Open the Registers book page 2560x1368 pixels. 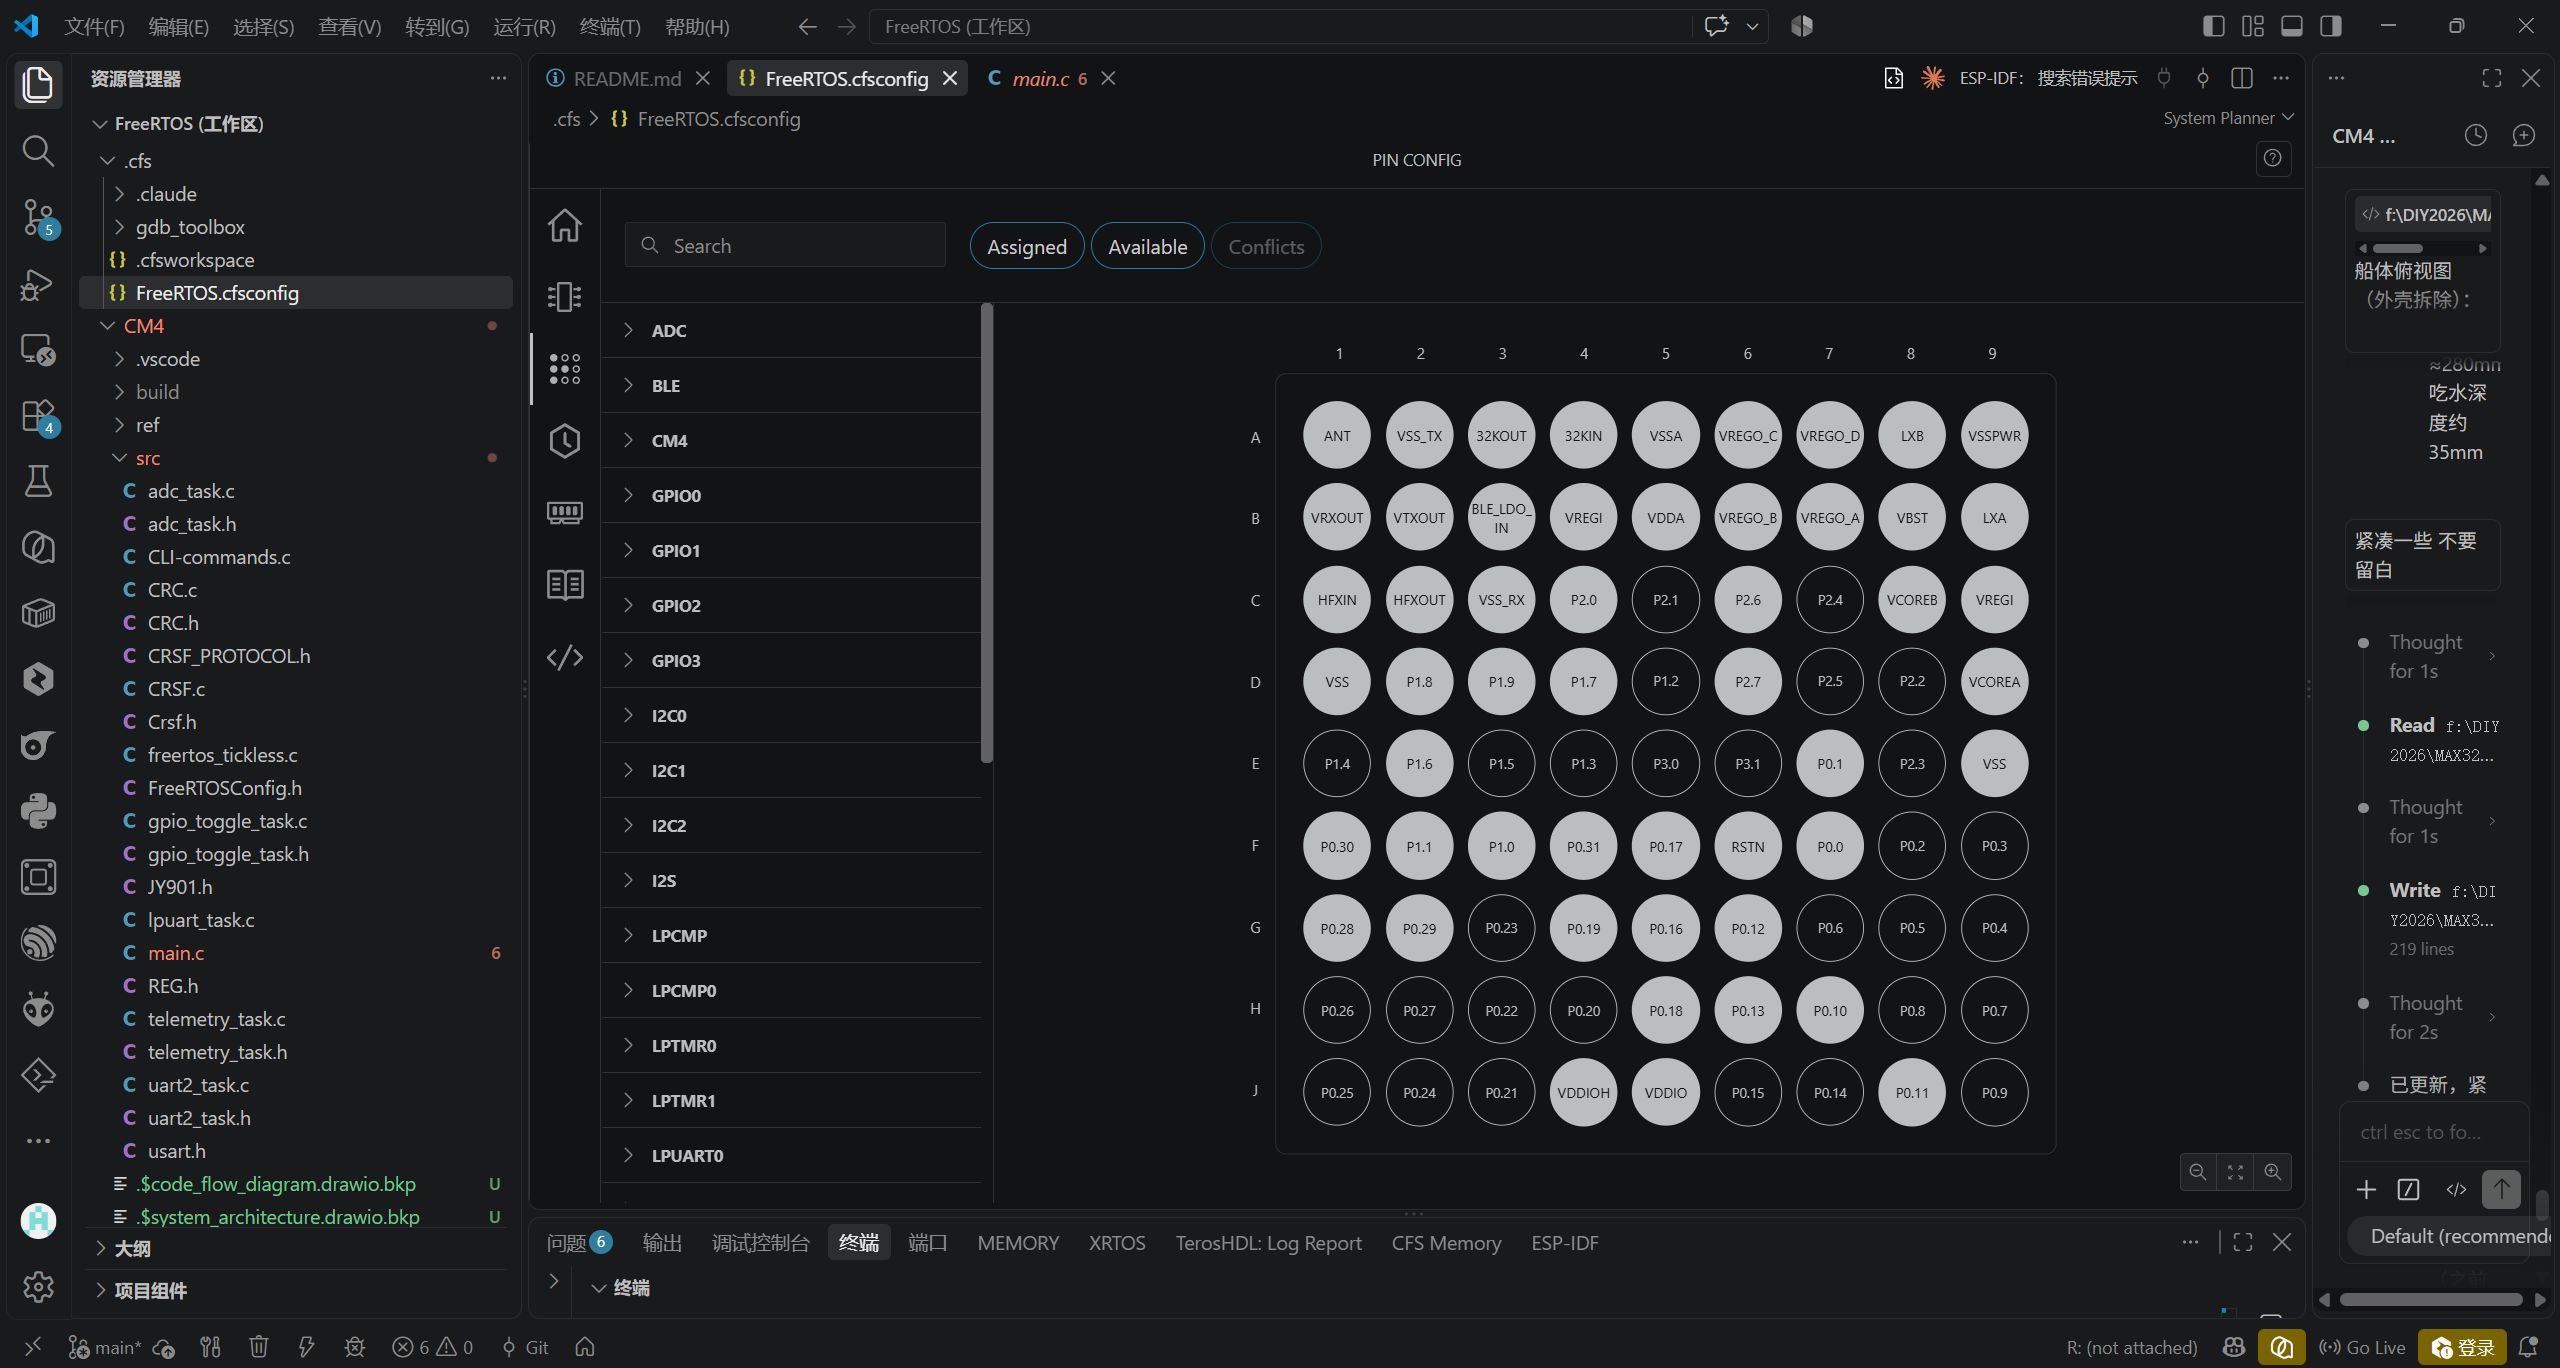coord(565,585)
